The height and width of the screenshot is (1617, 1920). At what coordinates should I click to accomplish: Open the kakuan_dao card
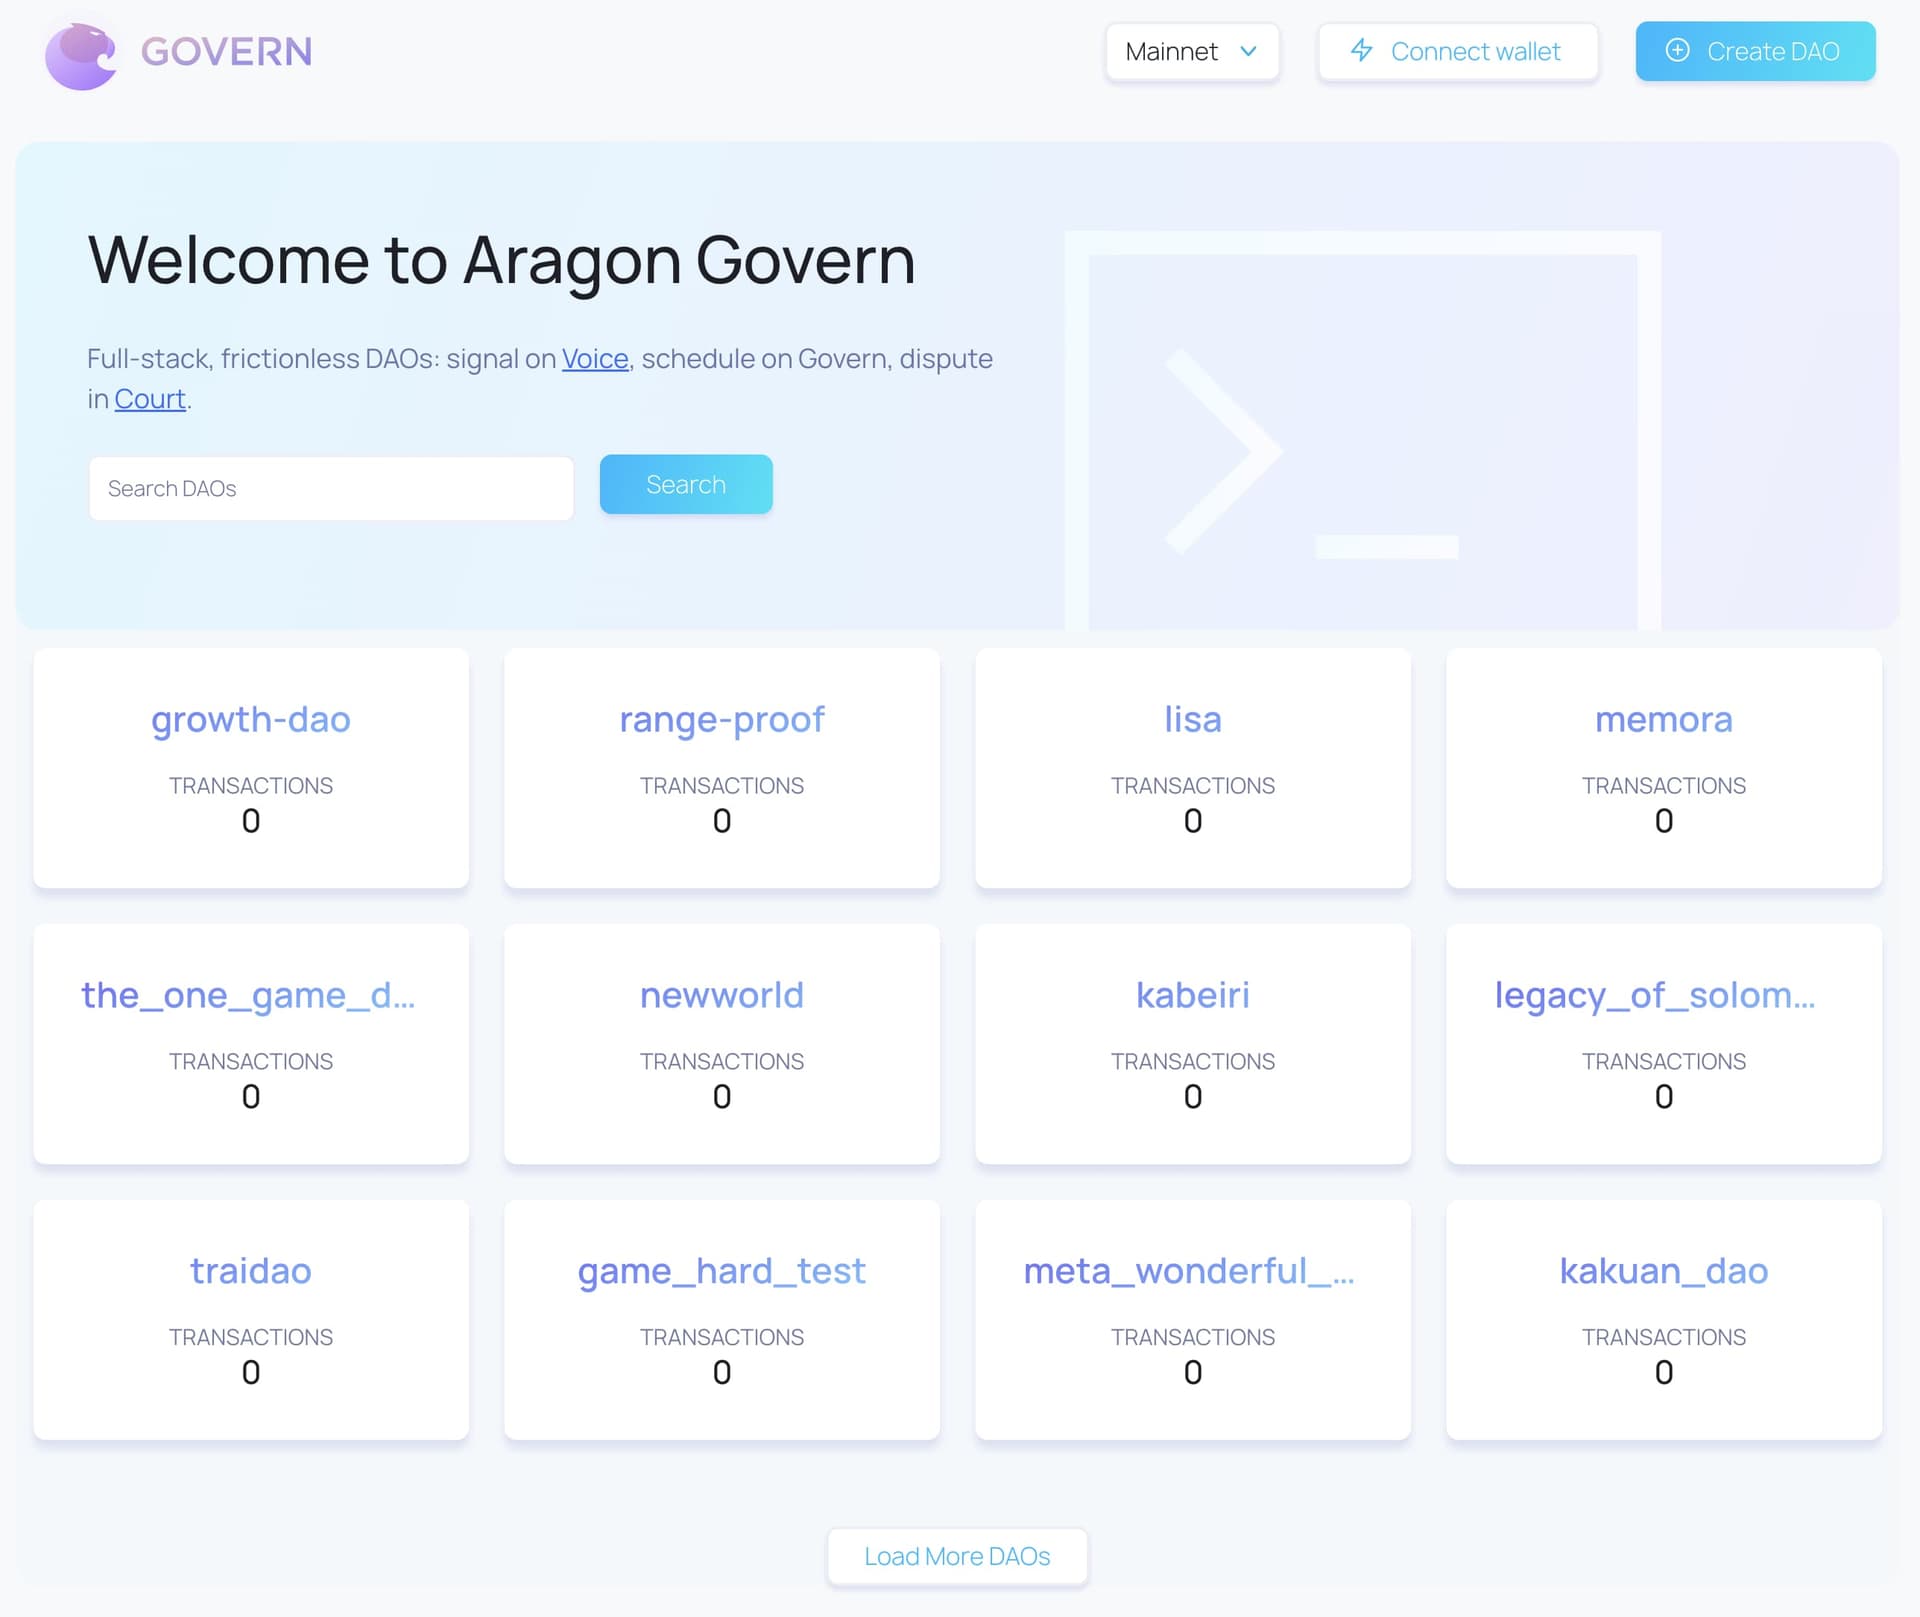[x=1663, y=1271]
